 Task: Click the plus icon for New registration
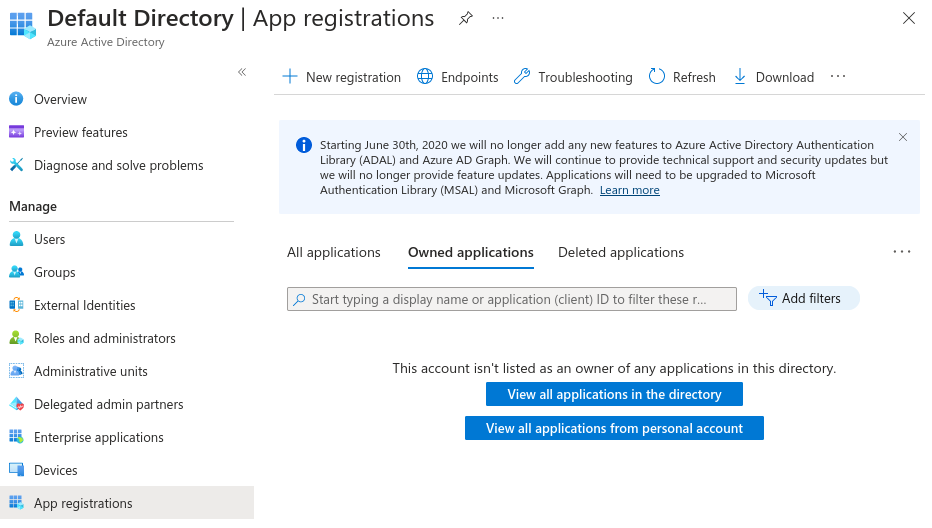click(x=289, y=77)
